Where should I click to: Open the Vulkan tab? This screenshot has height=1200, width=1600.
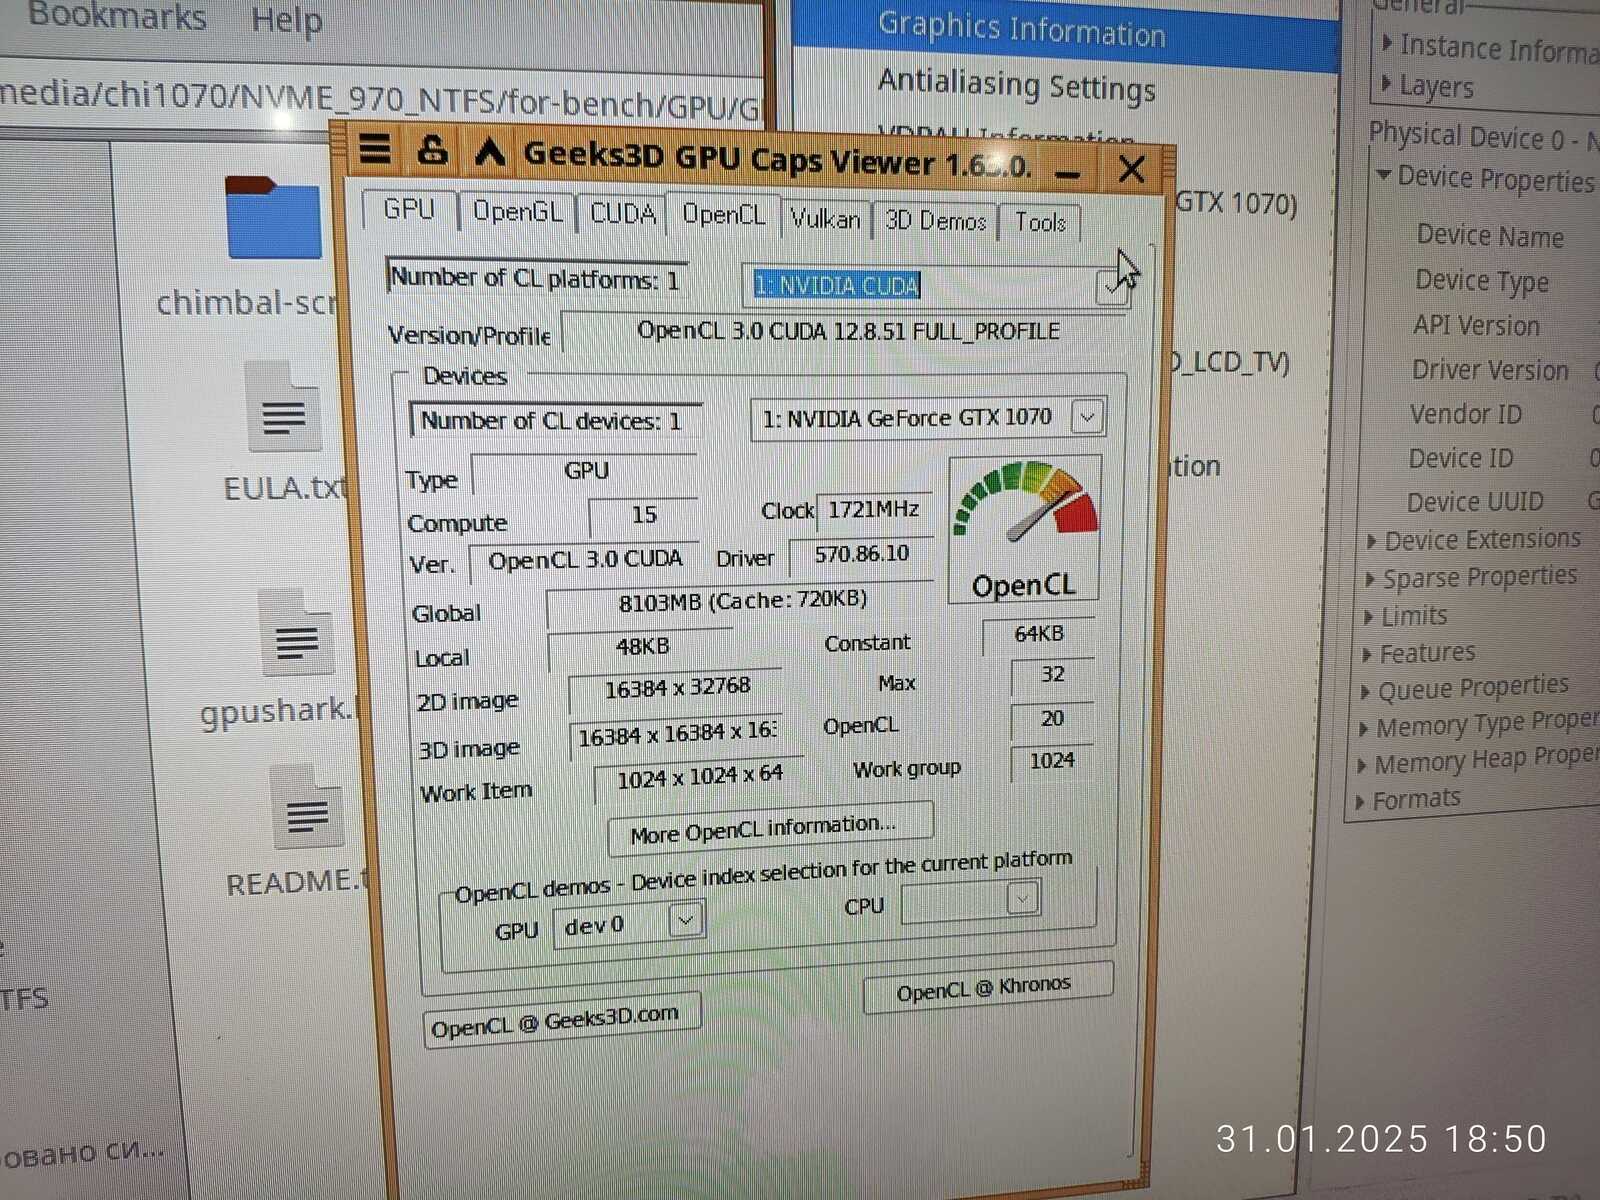[x=825, y=219]
